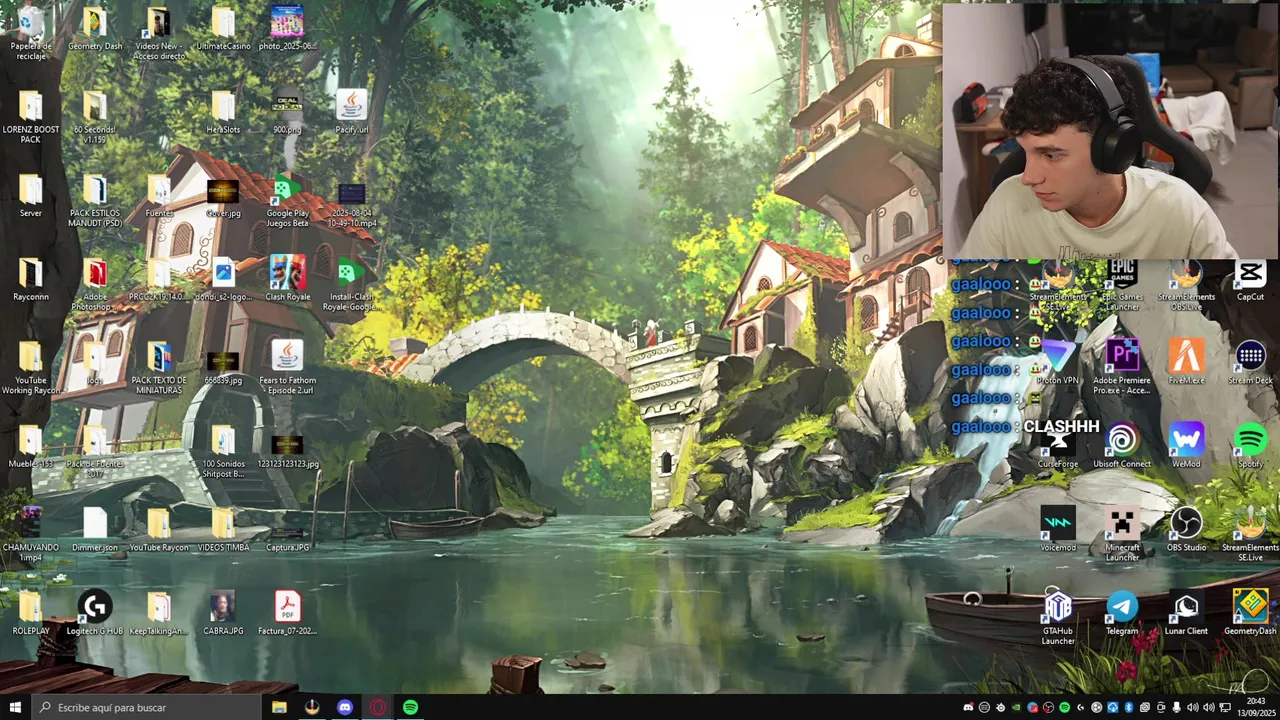Launch the CapCut desktop shortcut
The image size is (1280, 720).
1250,279
